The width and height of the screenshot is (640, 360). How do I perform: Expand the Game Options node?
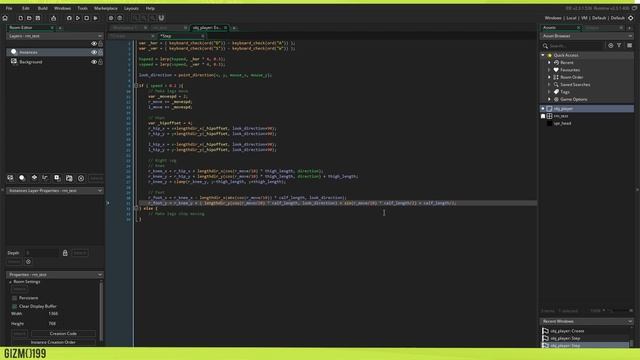tap(549, 99)
